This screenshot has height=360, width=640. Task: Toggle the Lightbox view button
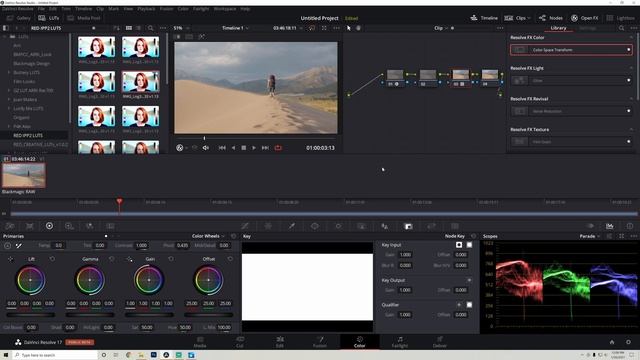pyautogui.click(x=620, y=18)
